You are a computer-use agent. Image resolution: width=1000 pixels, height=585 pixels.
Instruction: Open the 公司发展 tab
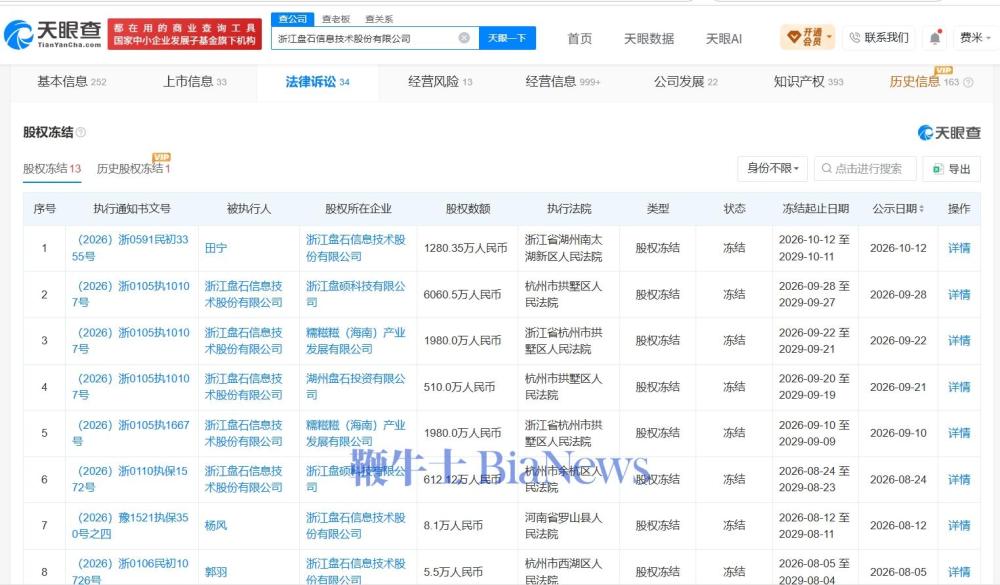click(686, 82)
